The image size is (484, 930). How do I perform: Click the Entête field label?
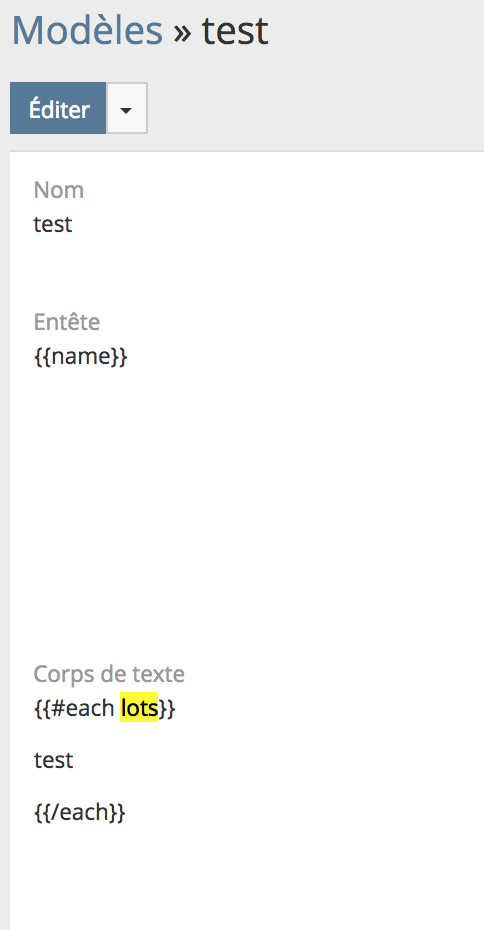click(x=67, y=322)
